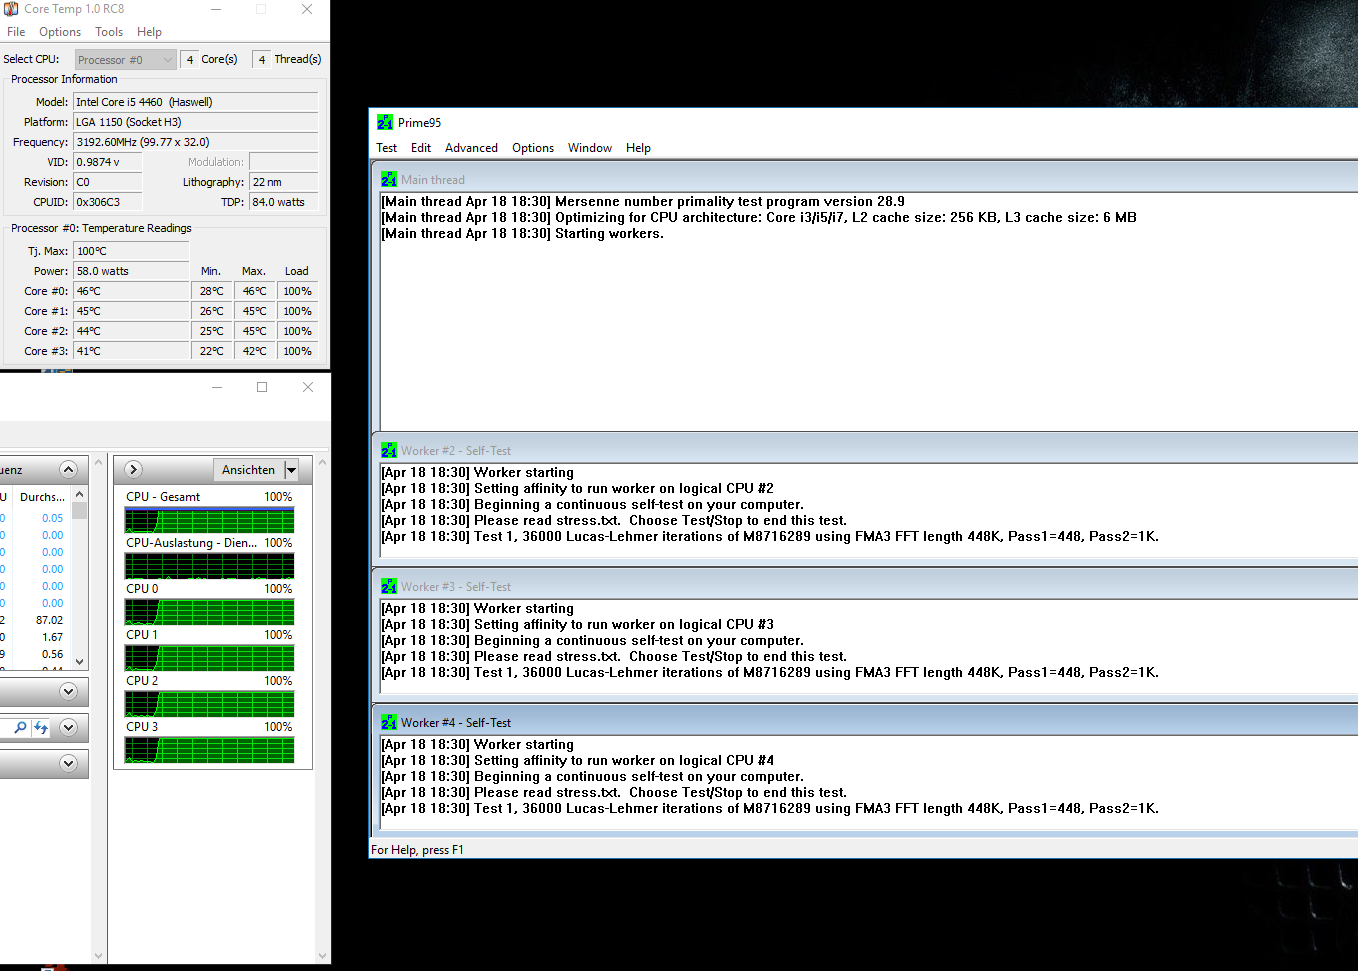This screenshot has height=971, width=1358.
Task: Click the CPU 2 graph
Action: [209, 704]
